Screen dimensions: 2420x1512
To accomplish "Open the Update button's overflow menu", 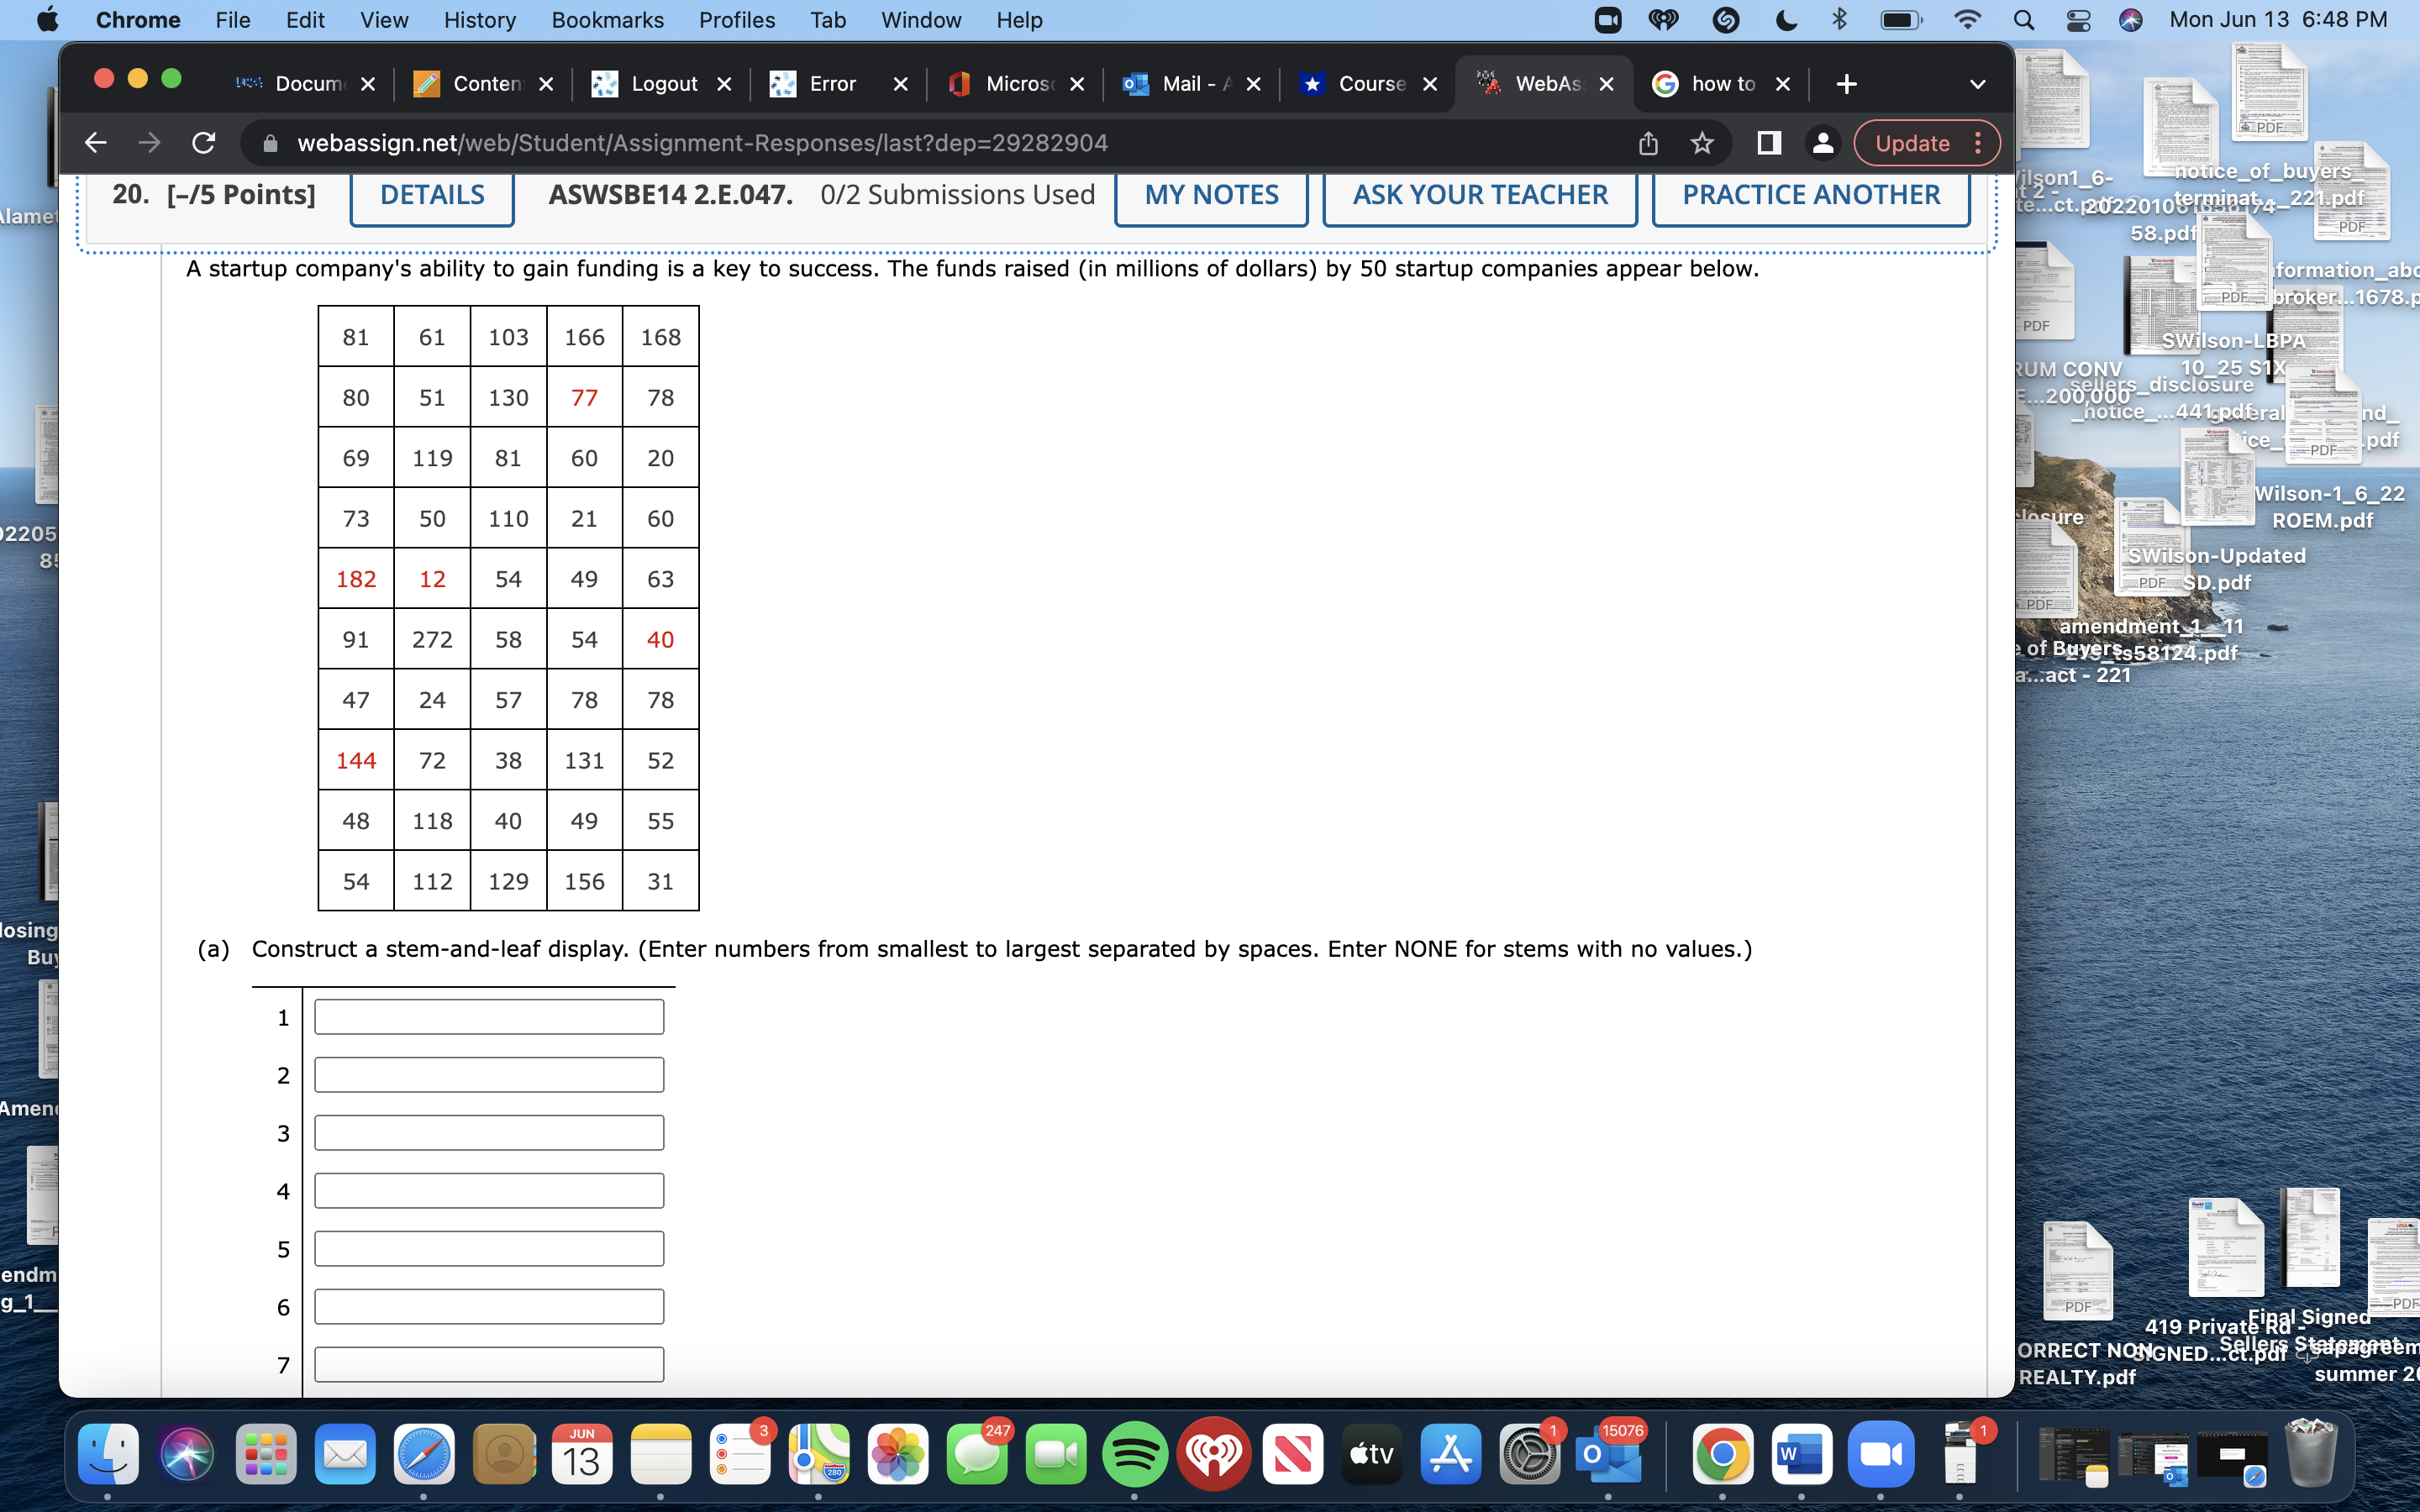I will click(1979, 142).
